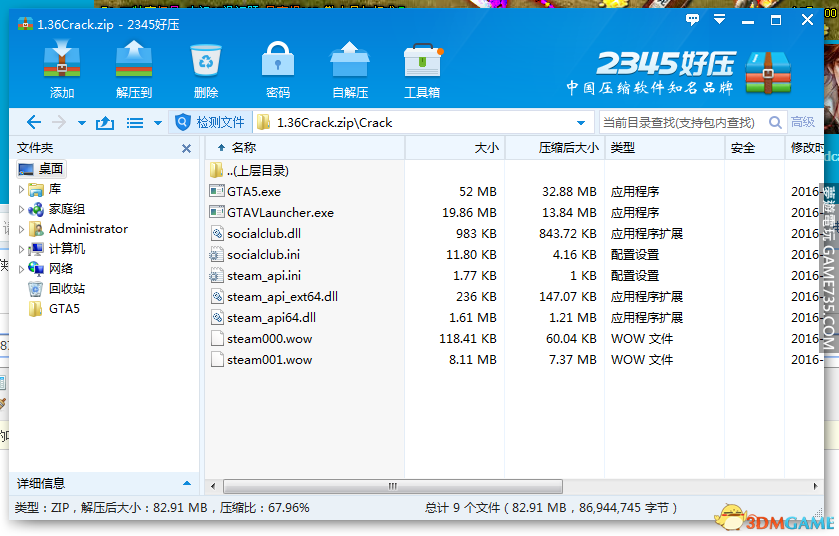839x536 pixels.
Task: Expand the 计算机 tree node
Action: click(22, 249)
